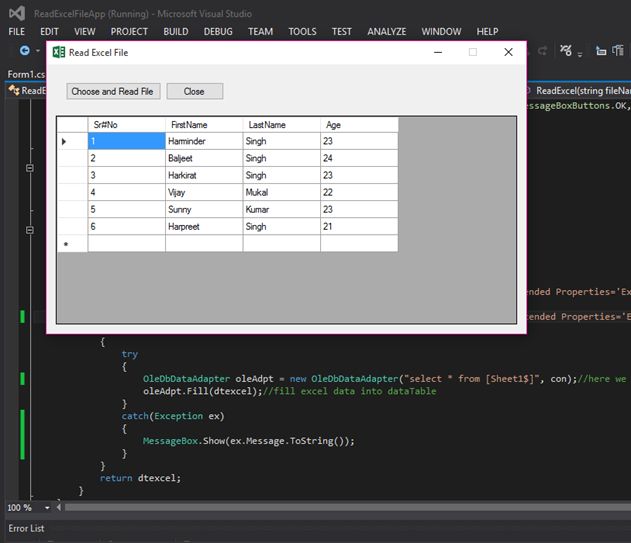Viewport: 631px width, 543px height.
Task: Click the navigate backward toolbar arrow
Action: 24,50
